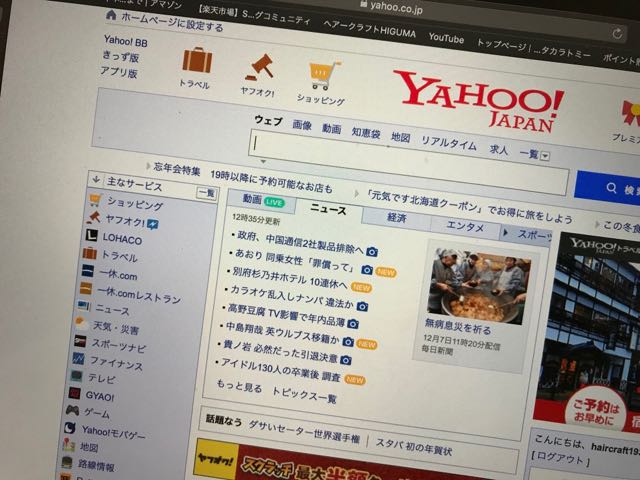Viewport: 640px width, 480px height.
Task: Open the Yahoo! BB link
Action: (x=125, y=41)
